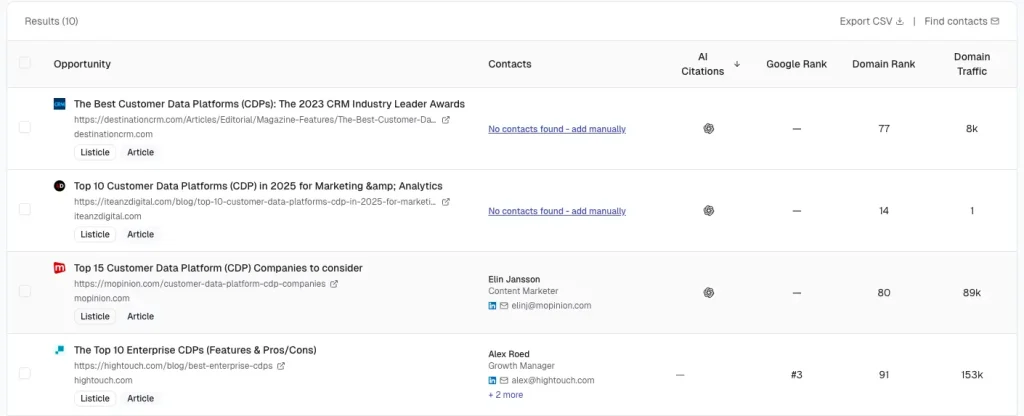Click the Find contacts envelope icon

(995, 22)
